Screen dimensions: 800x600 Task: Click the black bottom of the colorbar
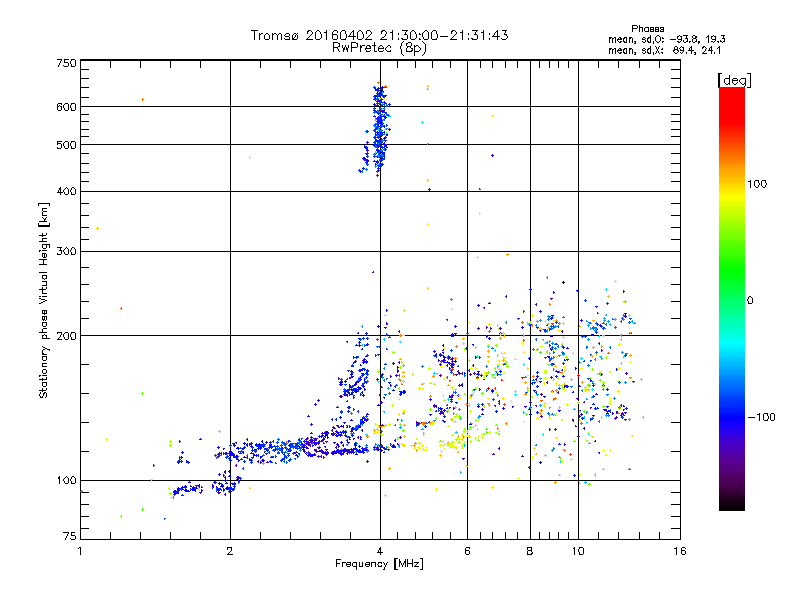732,503
